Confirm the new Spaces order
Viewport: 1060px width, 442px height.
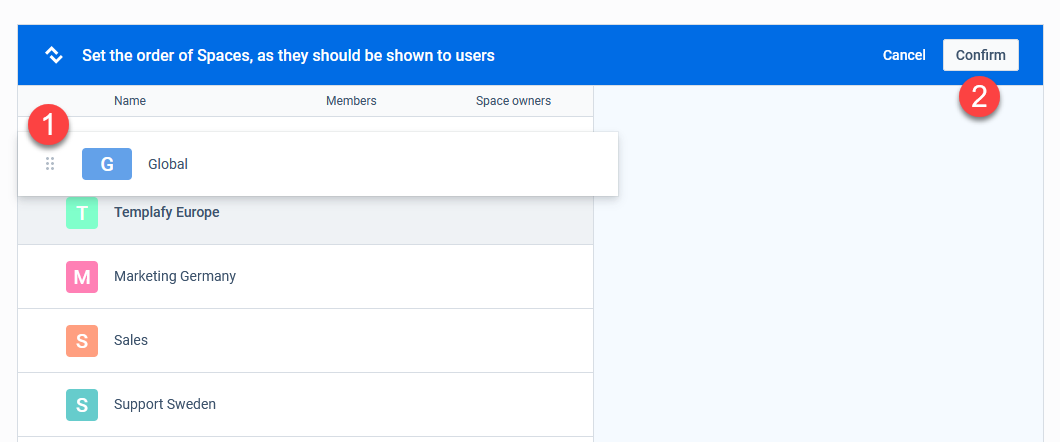[980, 55]
